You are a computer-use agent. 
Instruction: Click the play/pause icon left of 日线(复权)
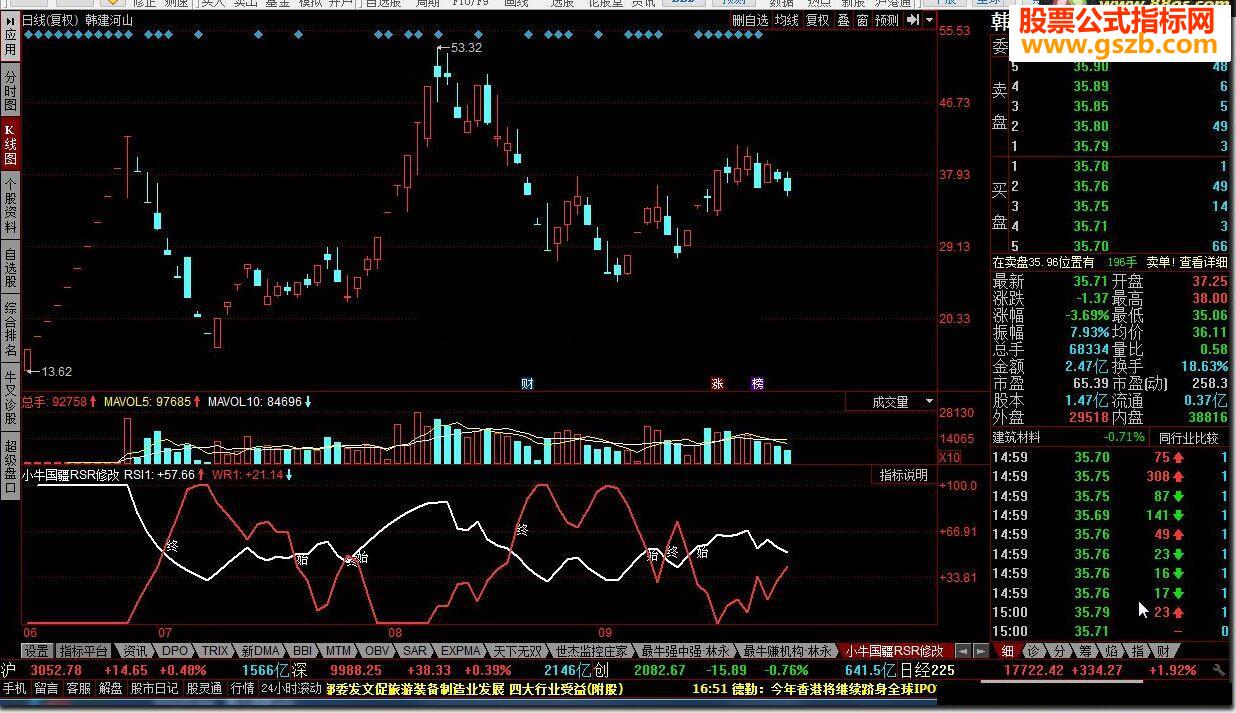(x=10, y=19)
